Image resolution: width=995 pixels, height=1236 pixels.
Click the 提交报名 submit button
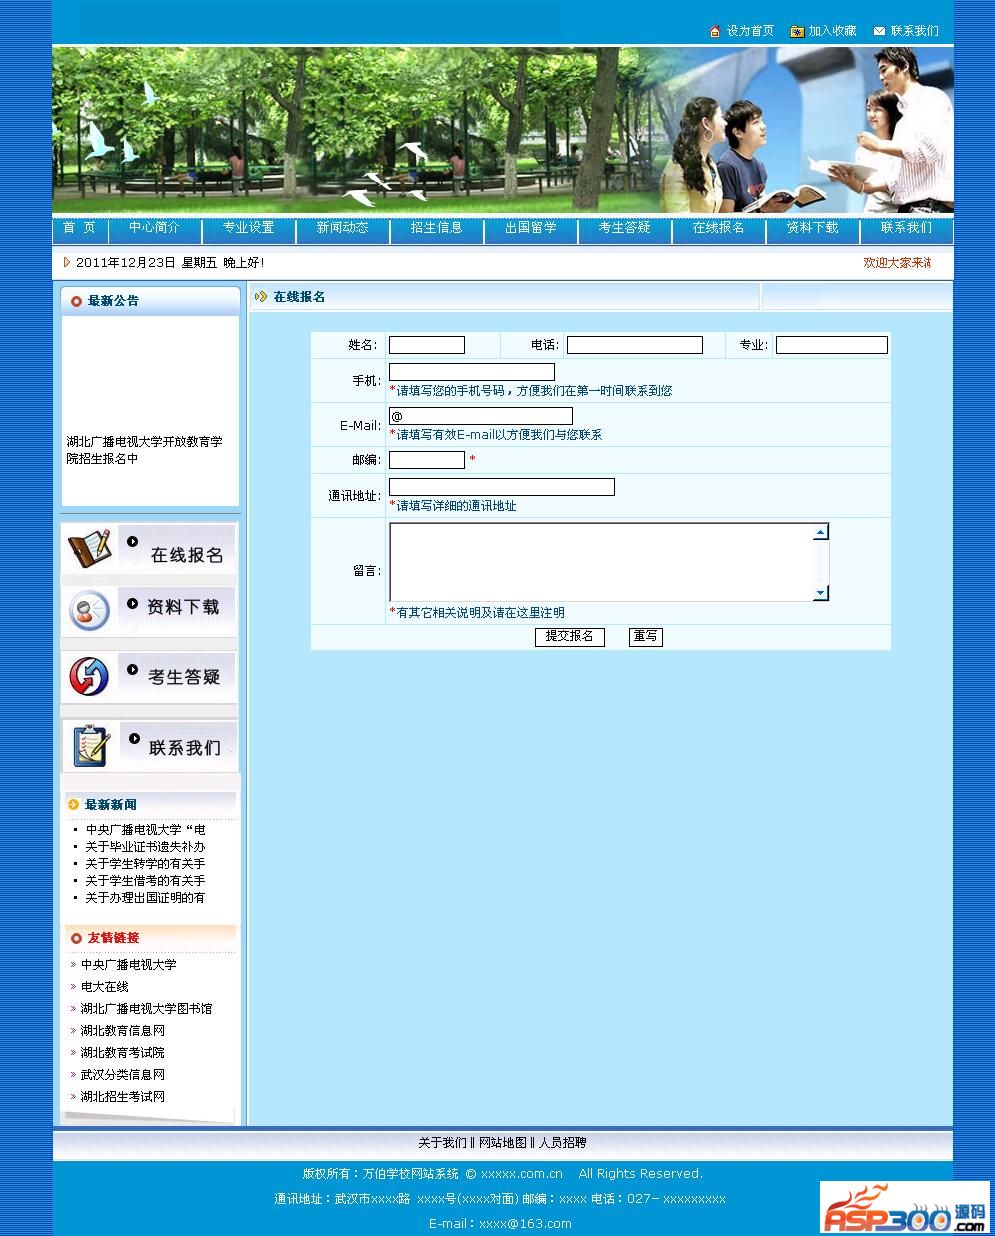click(570, 637)
